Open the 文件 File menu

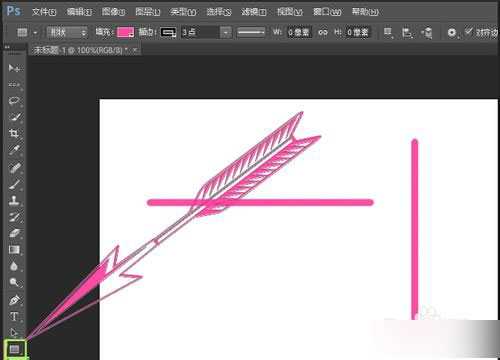44,12
